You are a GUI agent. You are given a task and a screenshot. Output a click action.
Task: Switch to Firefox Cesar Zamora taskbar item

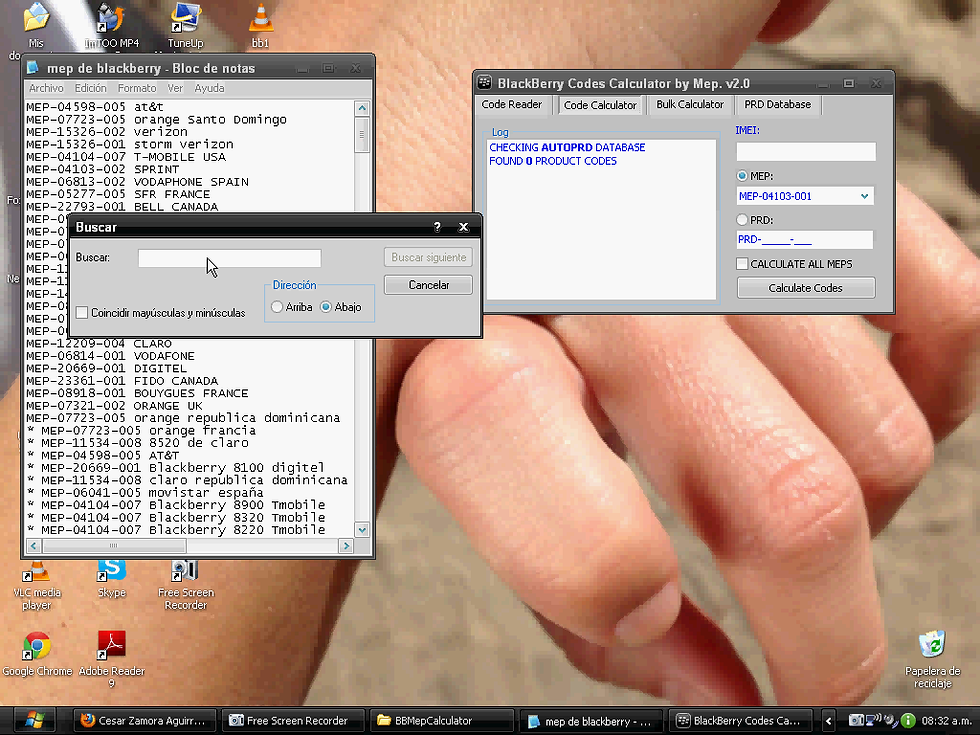click(144, 721)
